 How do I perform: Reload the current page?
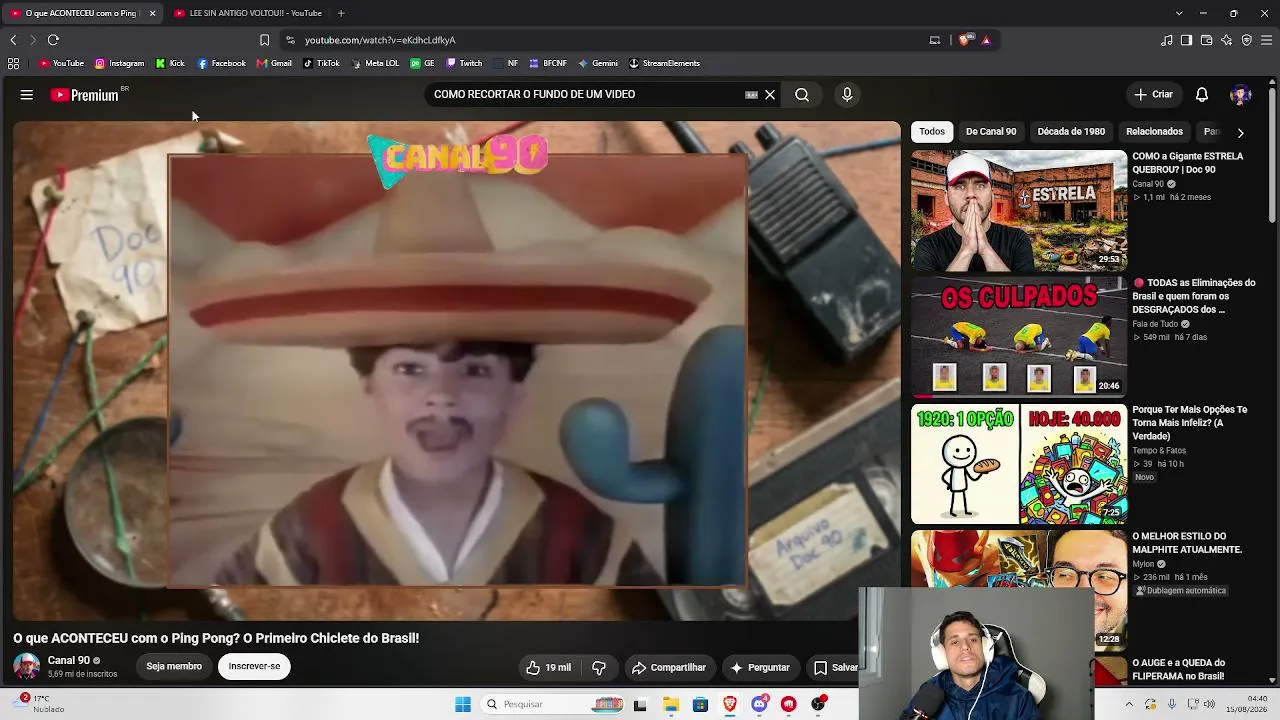53,40
